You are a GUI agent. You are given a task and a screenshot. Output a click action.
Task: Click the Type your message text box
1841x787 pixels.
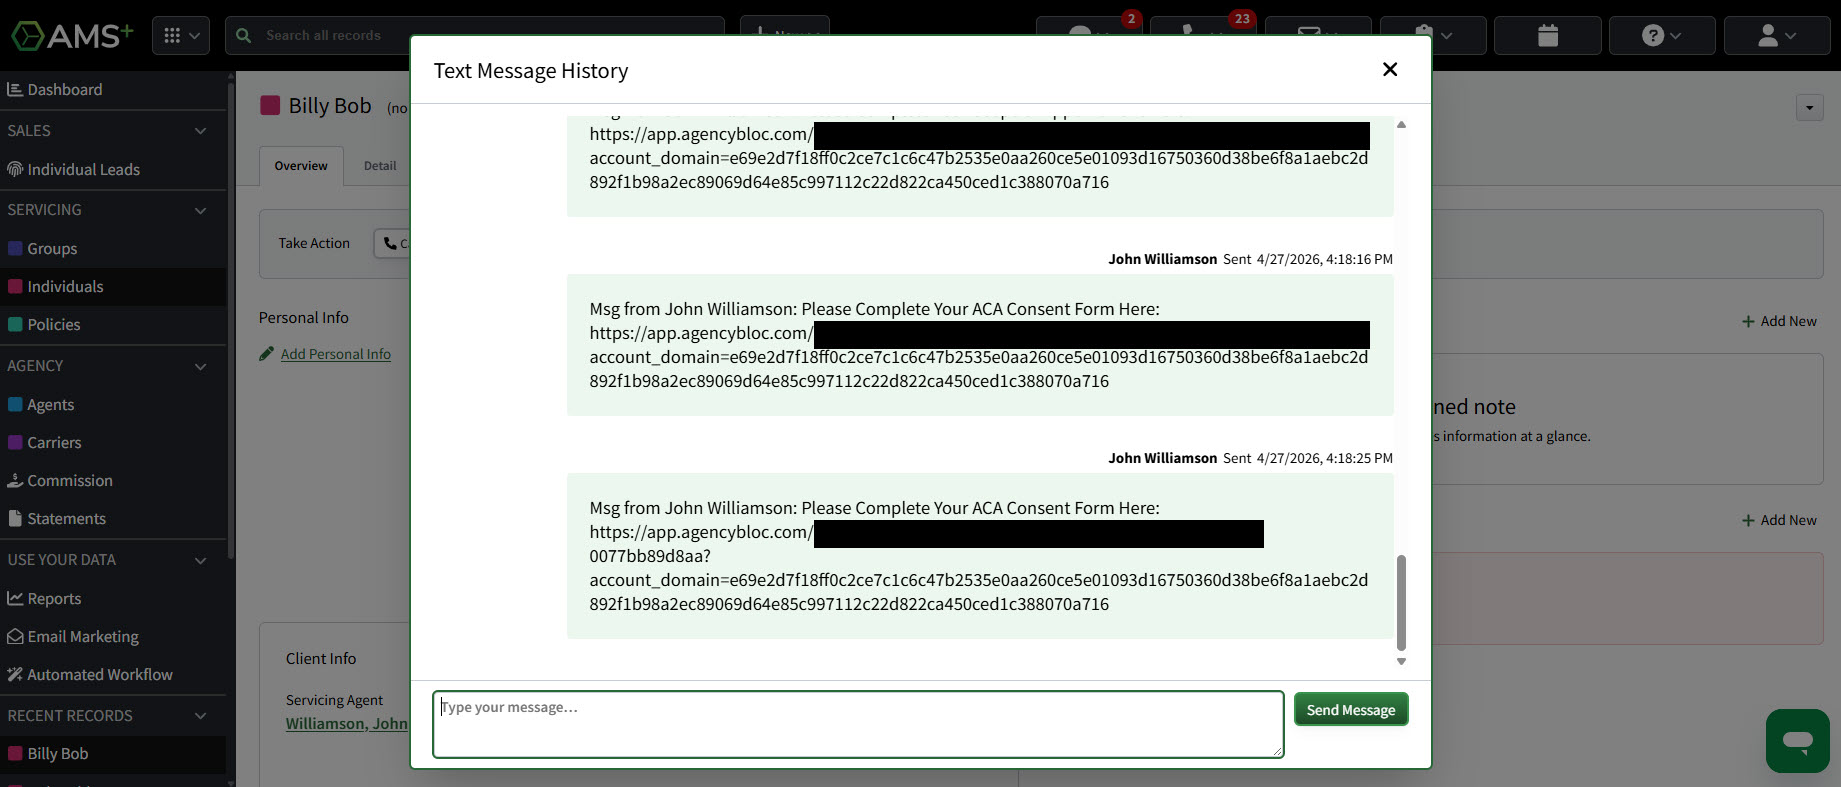pos(858,724)
